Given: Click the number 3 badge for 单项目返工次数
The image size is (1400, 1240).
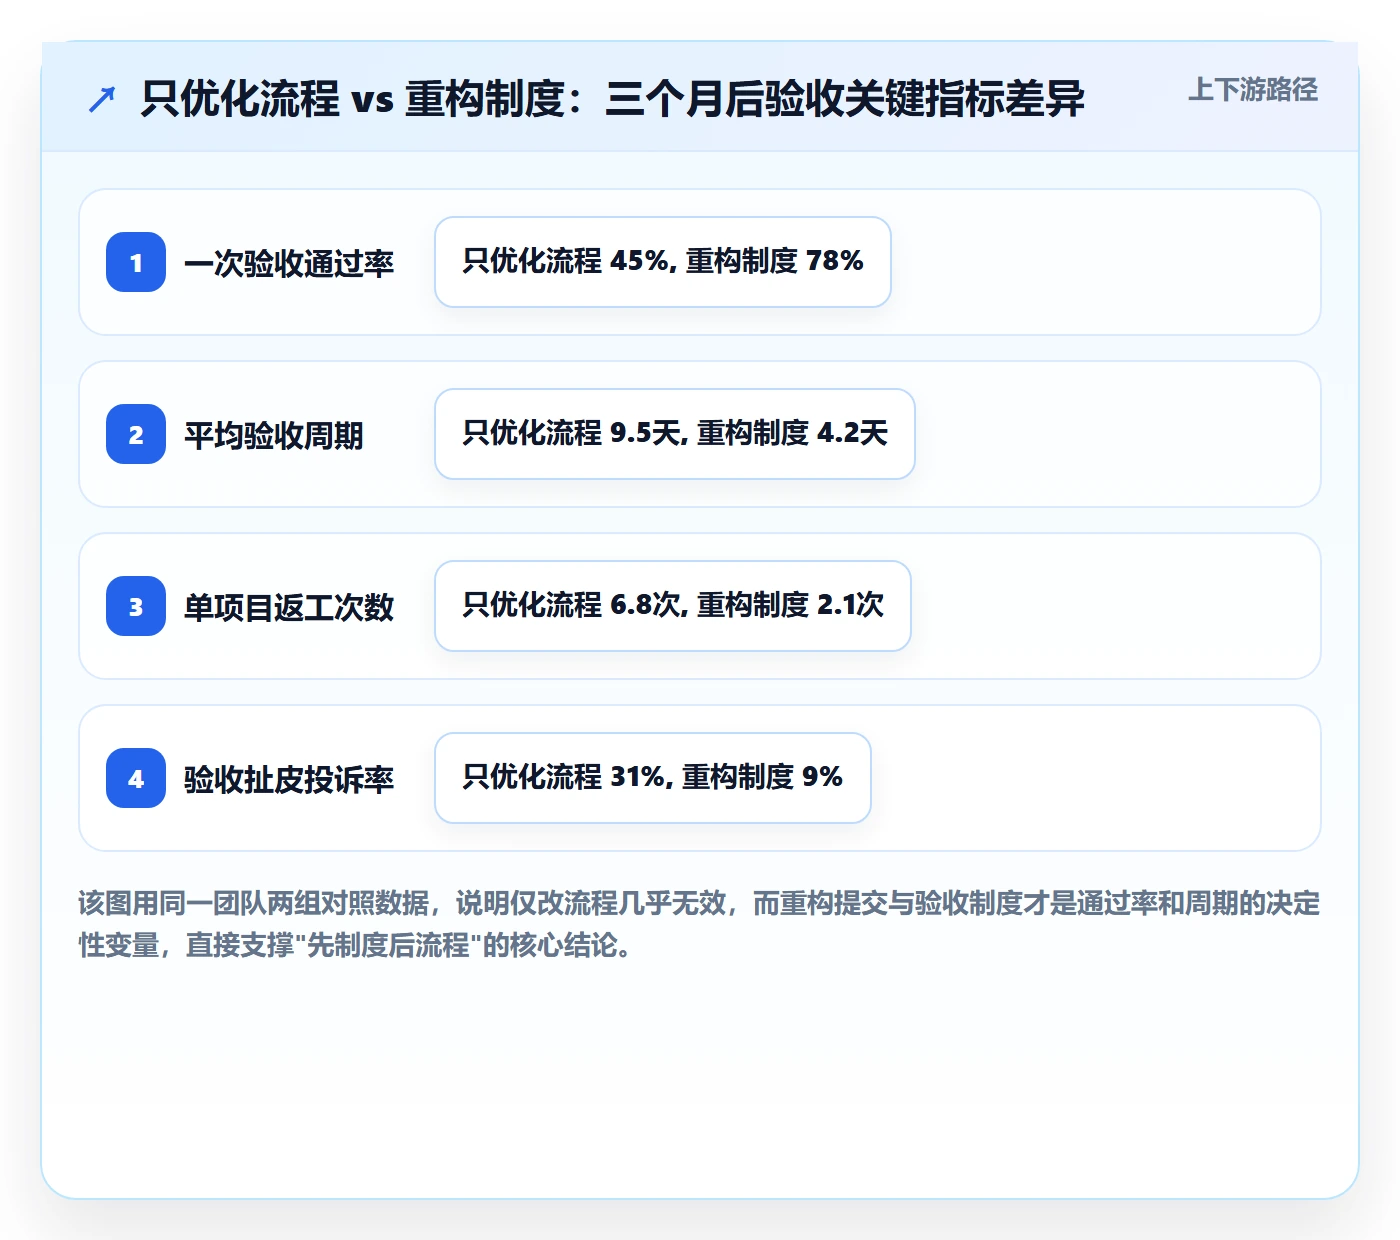Looking at the screenshot, I should (x=136, y=606).
